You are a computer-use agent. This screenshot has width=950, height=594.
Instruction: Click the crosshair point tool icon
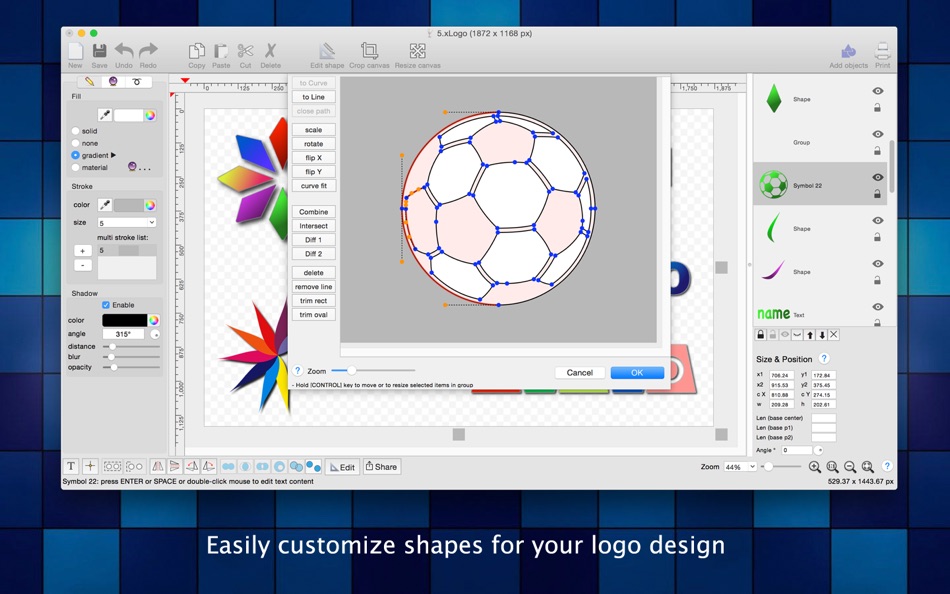pyautogui.click(x=90, y=466)
